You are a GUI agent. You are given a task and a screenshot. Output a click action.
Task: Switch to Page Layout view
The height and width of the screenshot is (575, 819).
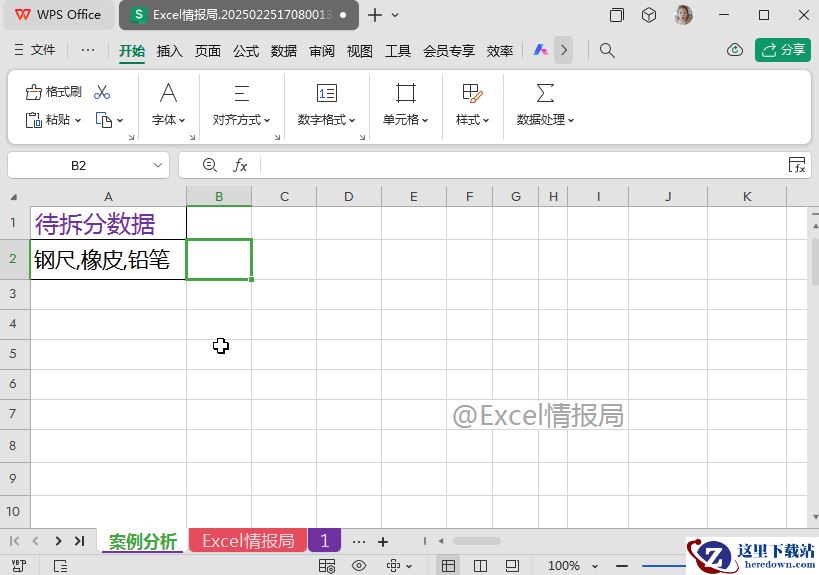(x=512, y=566)
